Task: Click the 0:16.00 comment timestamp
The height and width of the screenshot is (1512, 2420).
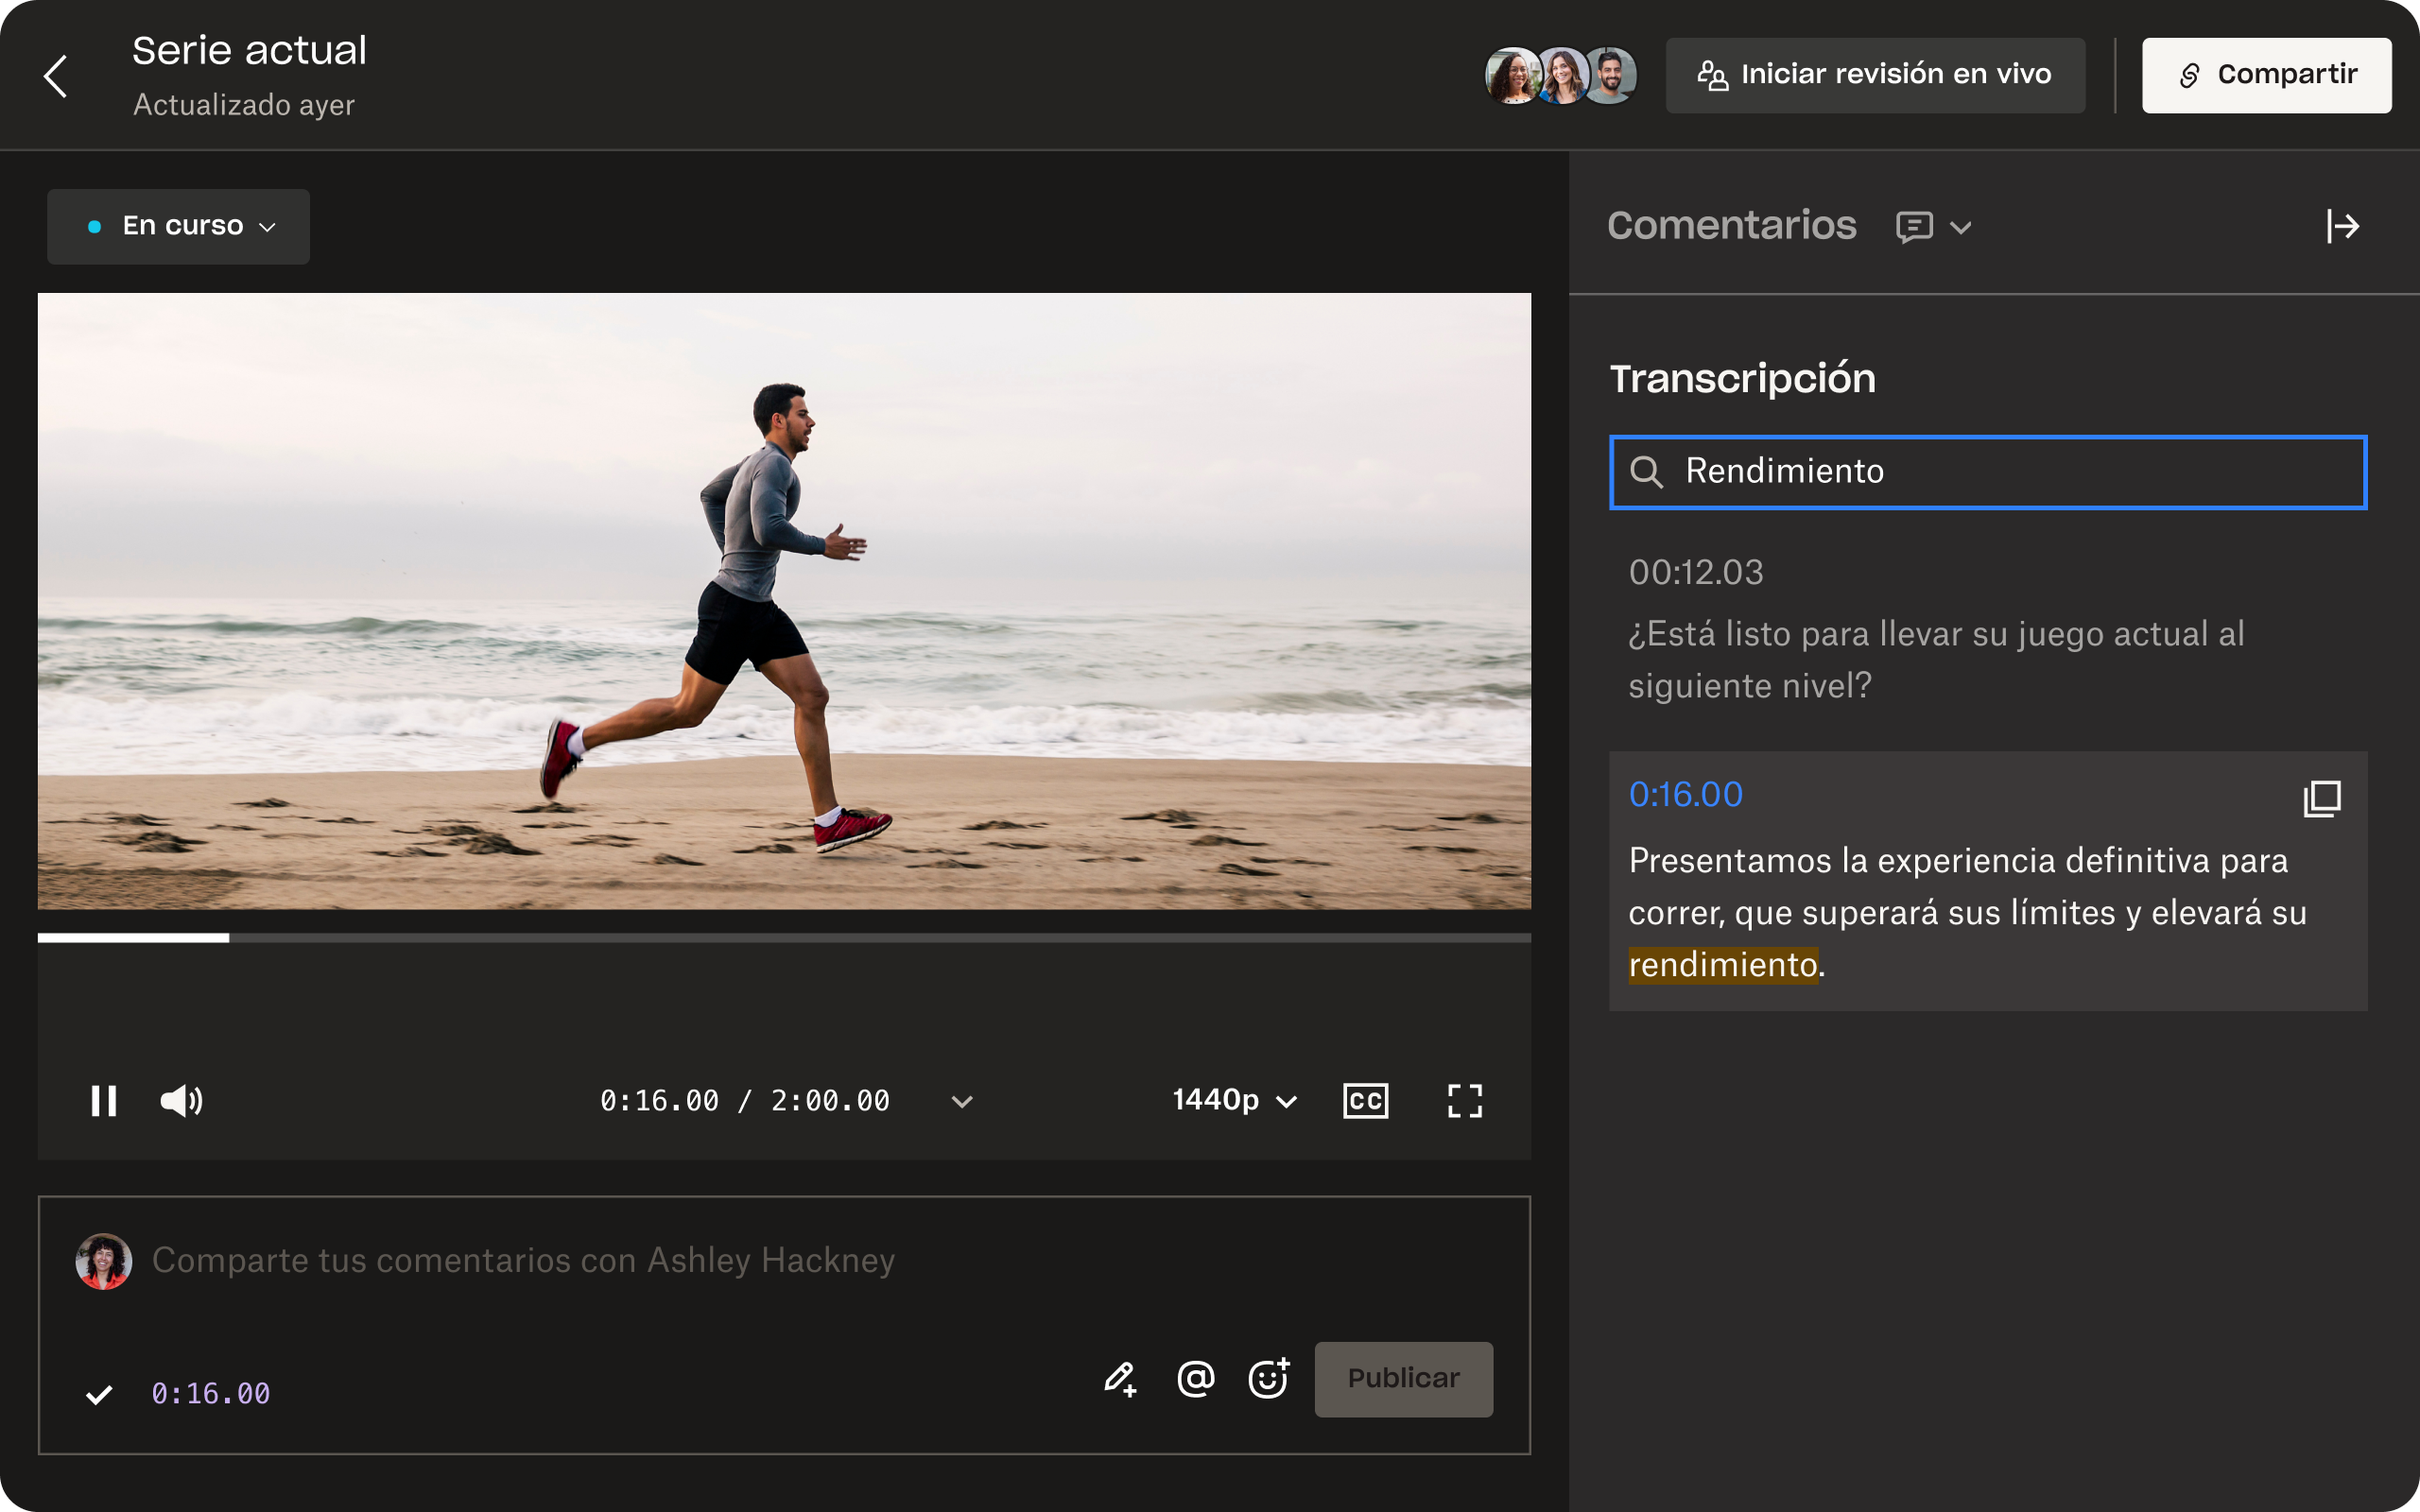Action: (x=210, y=1394)
